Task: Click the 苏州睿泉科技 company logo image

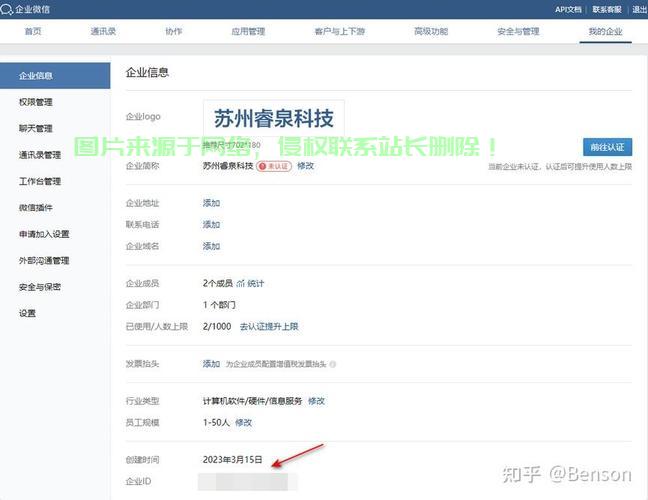Action: tap(274, 119)
